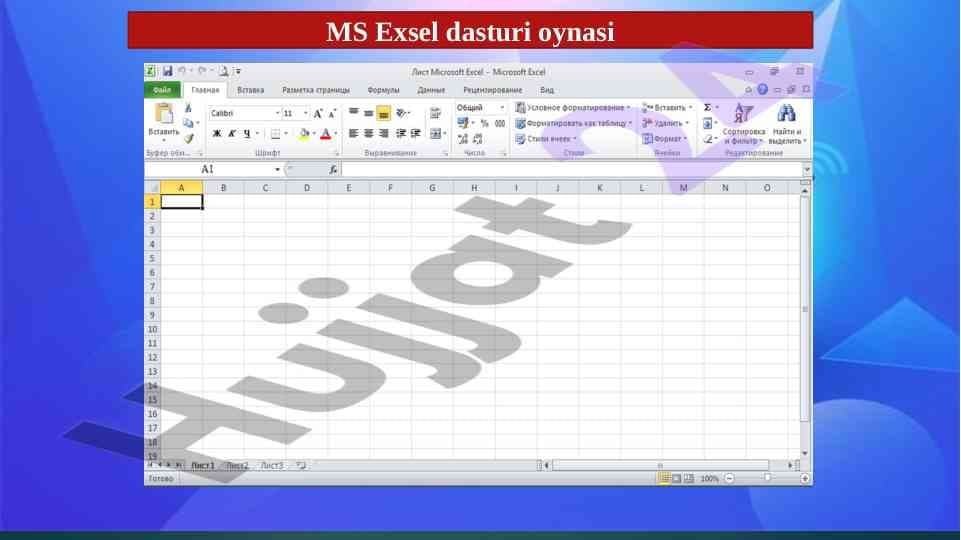Screen dimensions: 961x540
Task: Switch to the Рецензирование tab
Action: click(x=493, y=89)
